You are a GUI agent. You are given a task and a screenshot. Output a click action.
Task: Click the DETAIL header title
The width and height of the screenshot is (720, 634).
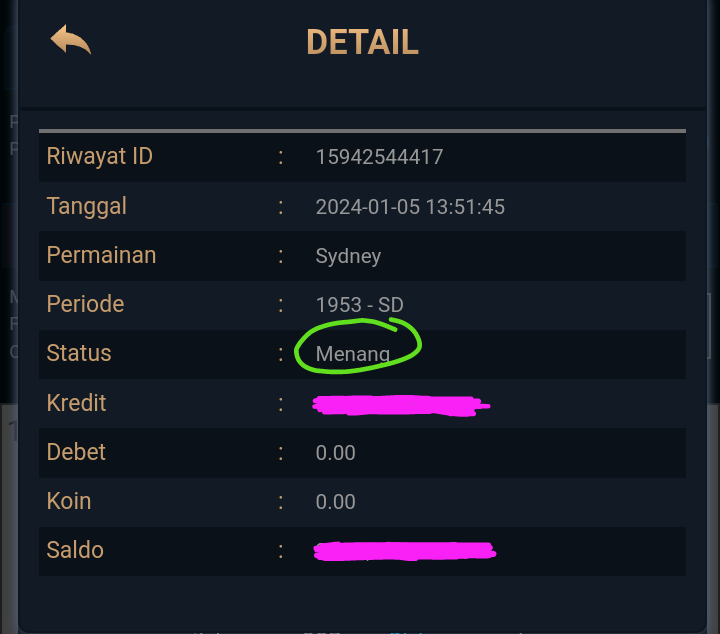(362, 43)
